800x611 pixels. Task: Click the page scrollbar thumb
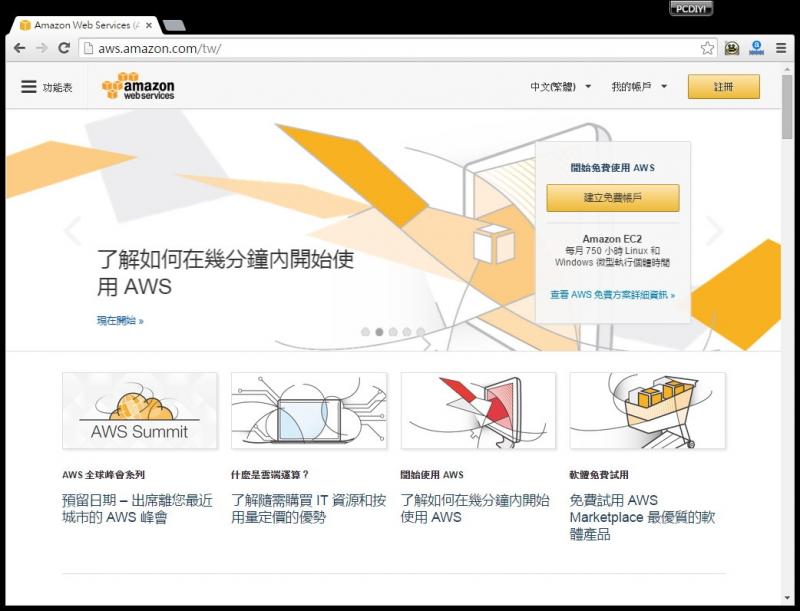787,106
